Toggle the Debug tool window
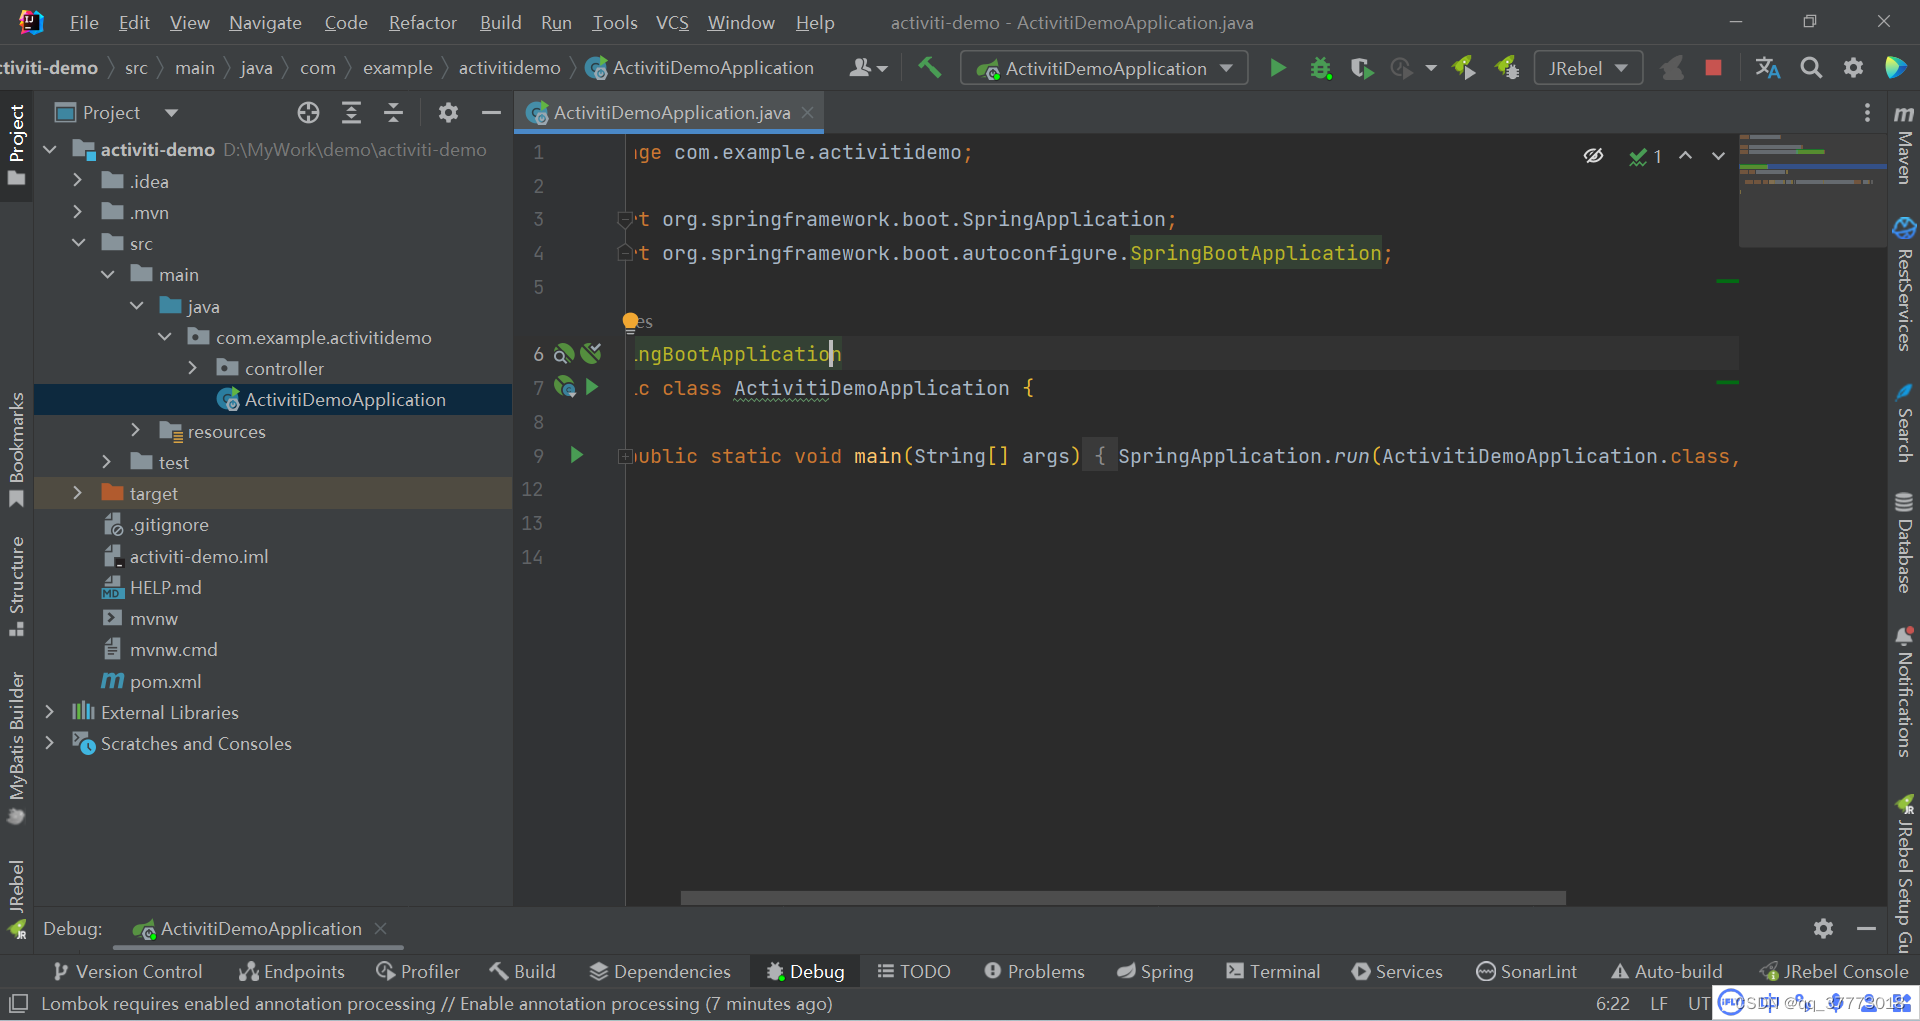The height and width of the screenshot is (1021, 1920). [x=804, y=970]
